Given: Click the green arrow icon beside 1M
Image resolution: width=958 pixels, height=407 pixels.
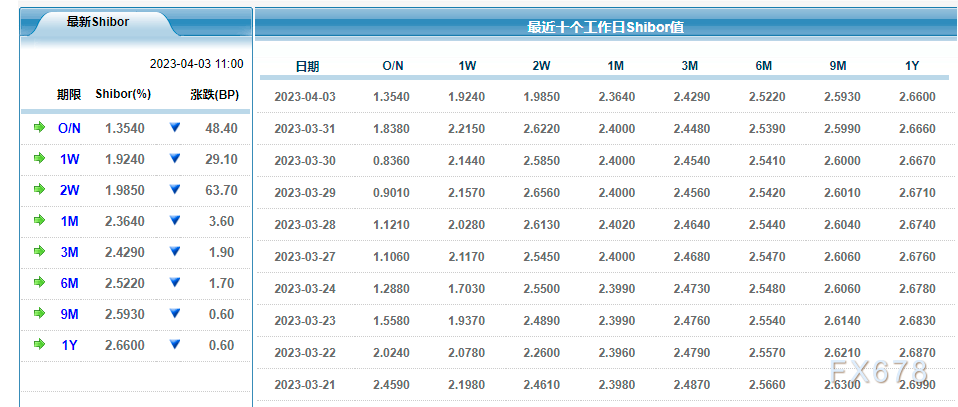Looking at the screenshot, I should [x=40, y=220].
